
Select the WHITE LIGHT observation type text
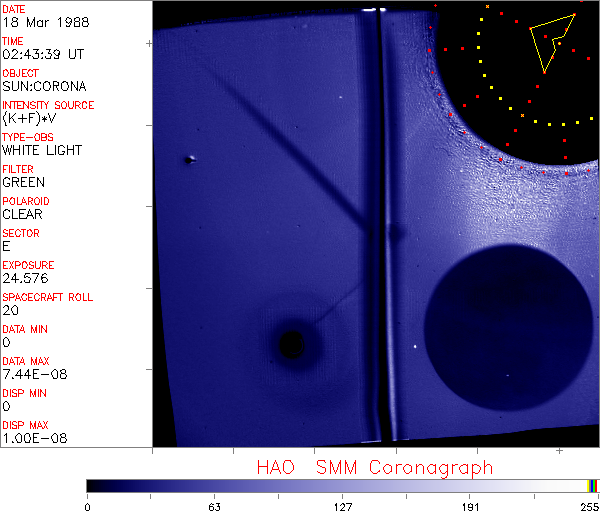coord(42,150)
